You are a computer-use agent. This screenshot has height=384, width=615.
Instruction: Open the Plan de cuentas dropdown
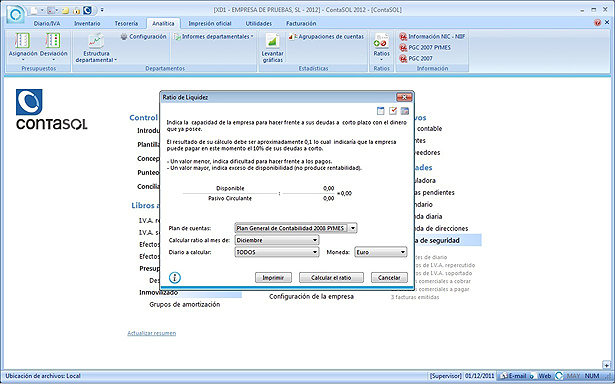pos(353,228)
